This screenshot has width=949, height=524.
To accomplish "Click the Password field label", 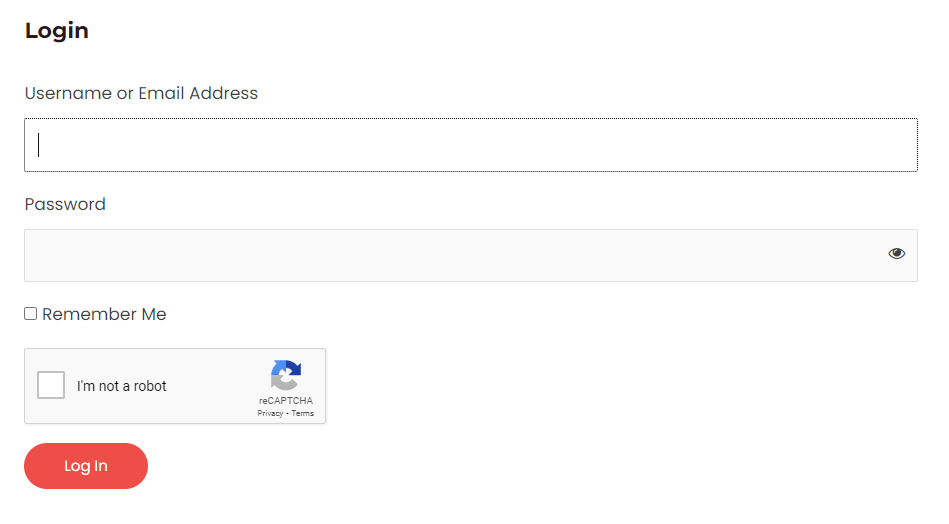I will pyautogui.click(x=65, y=204).
